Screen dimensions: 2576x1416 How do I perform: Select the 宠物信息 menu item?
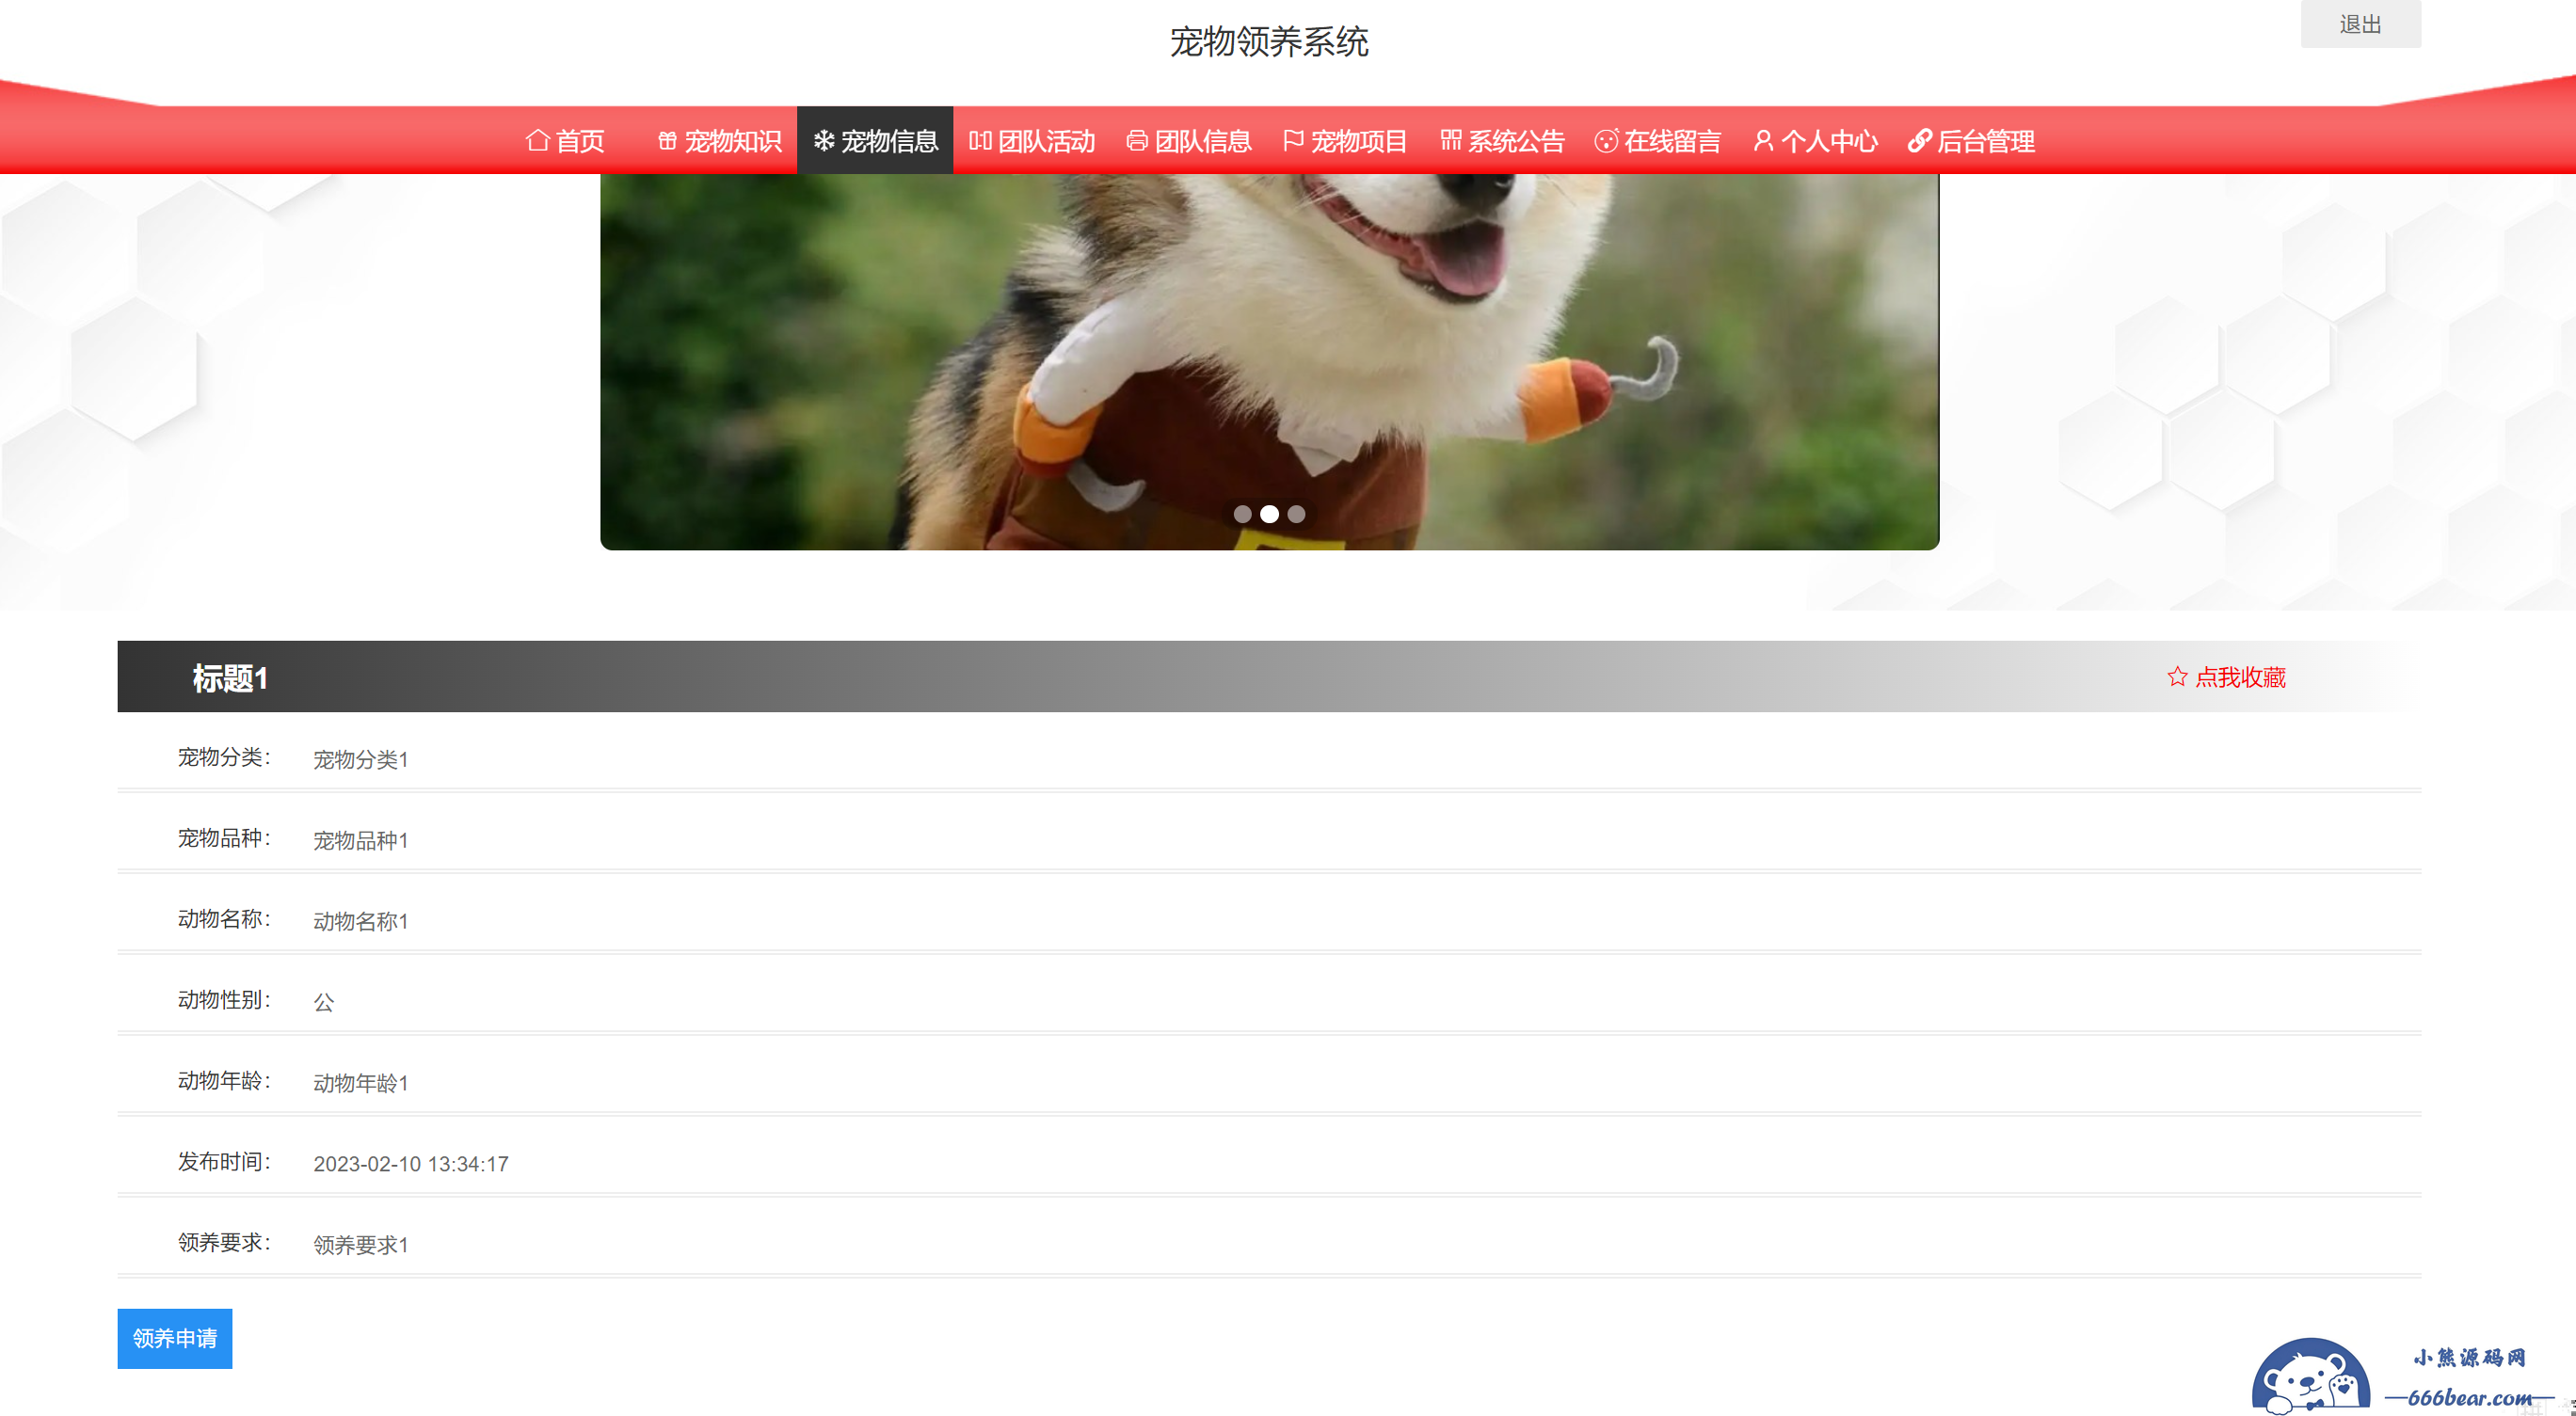point(875,141)
